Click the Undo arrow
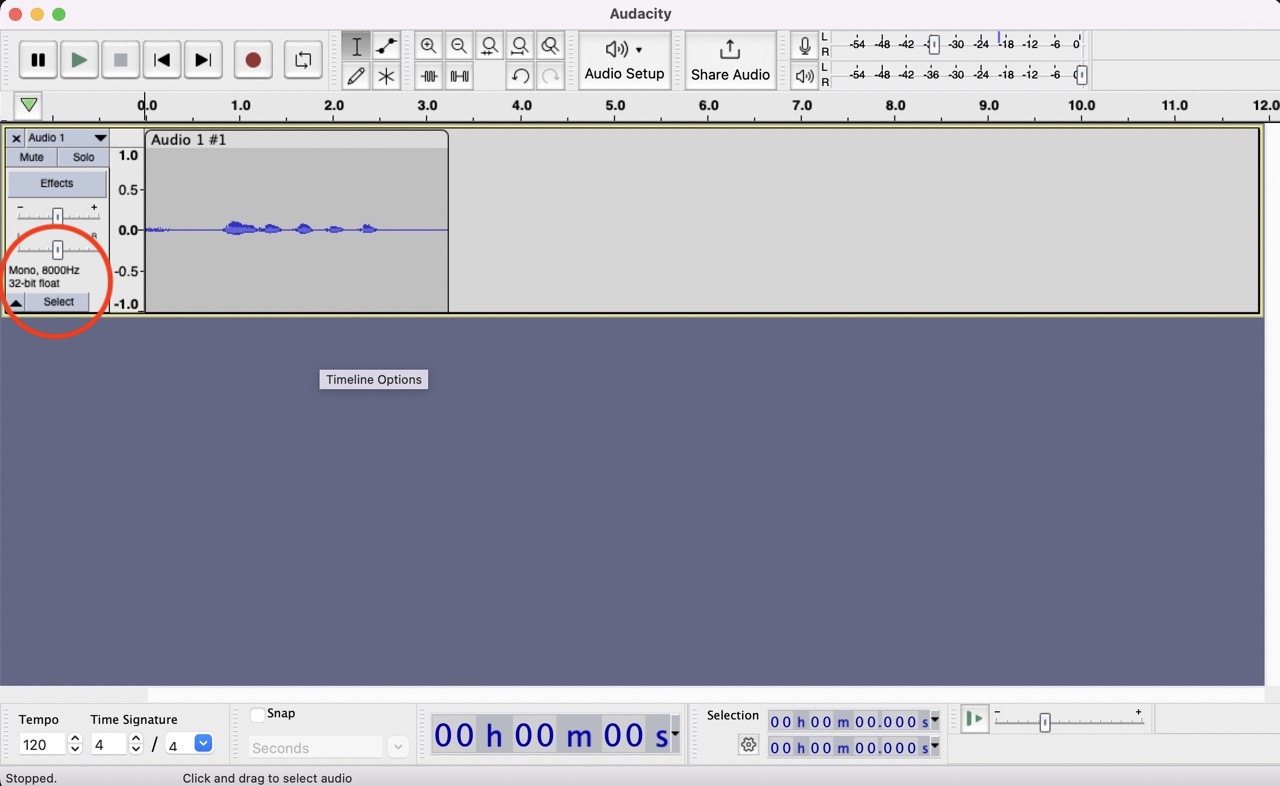Screen dimensions: 1280x786 pyautogui.click(x=520, y=76)
